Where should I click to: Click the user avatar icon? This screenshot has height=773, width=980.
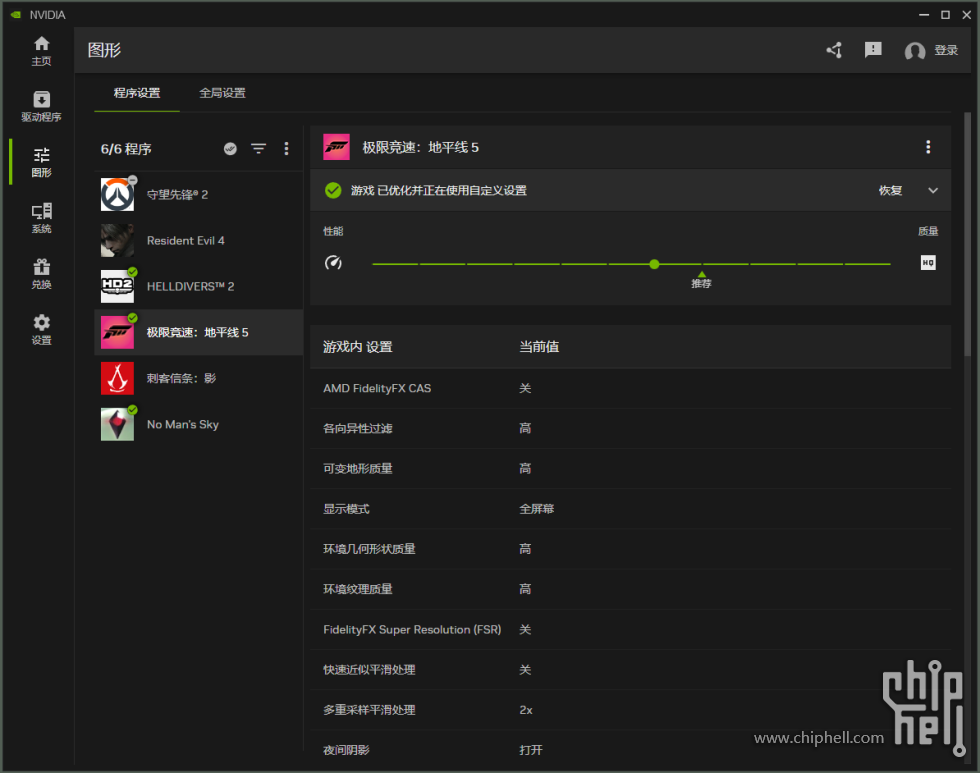click(x=914, y=51)
